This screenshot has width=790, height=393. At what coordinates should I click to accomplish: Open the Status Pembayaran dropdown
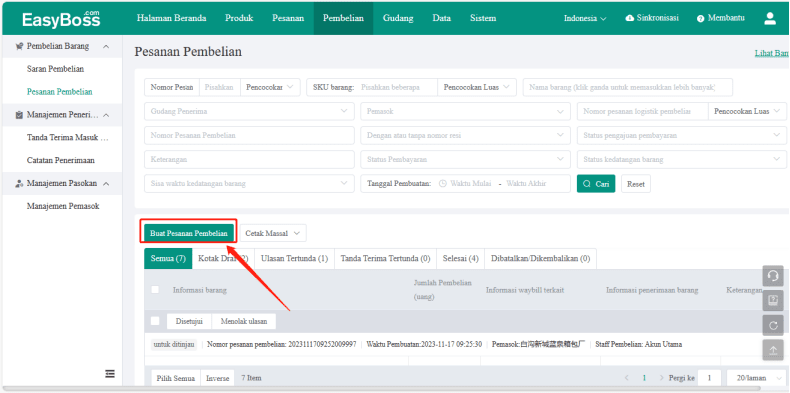pyautogui.click(x=466, y=160)
